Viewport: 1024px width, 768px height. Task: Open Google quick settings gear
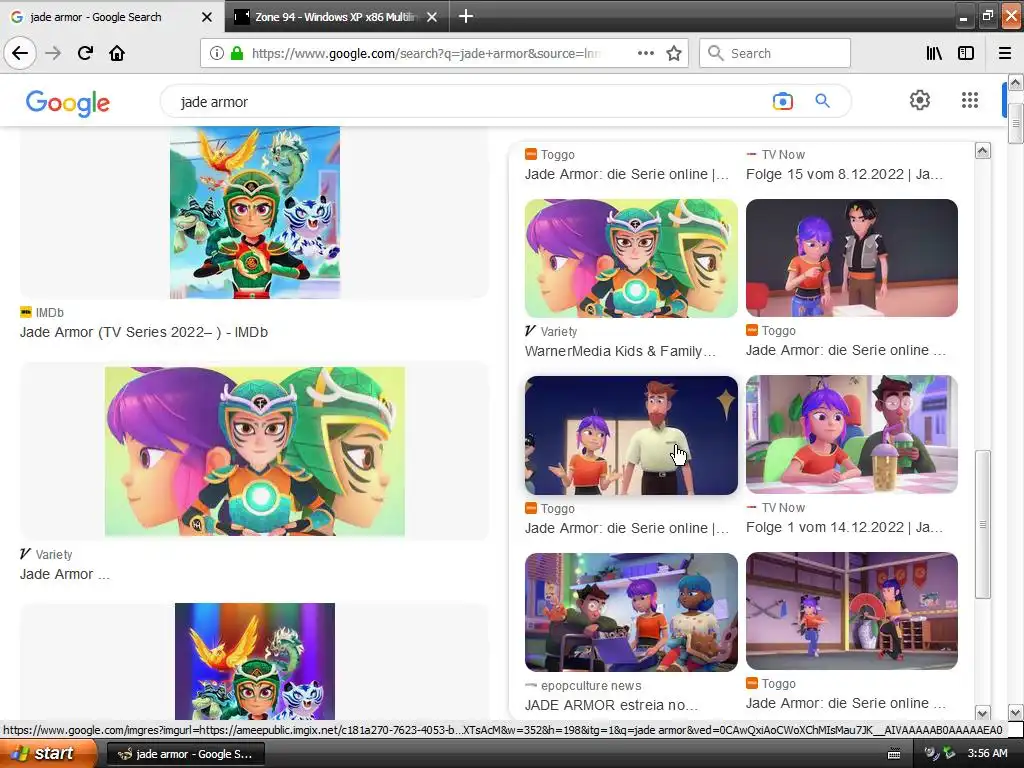pyautogui.click(x=920, y=100)
